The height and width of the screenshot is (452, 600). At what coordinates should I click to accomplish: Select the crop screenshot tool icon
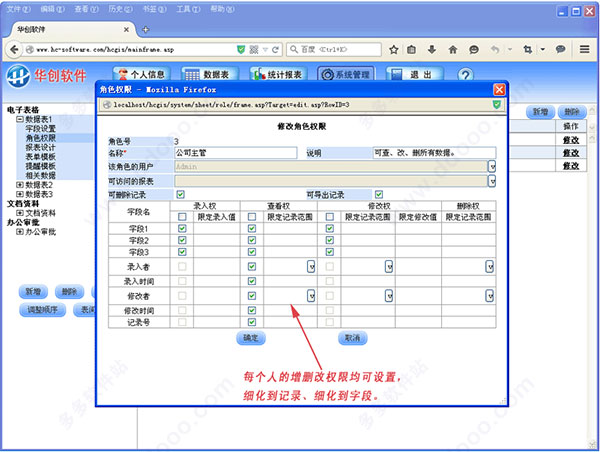pyautogui.click(x=528, y=49)
